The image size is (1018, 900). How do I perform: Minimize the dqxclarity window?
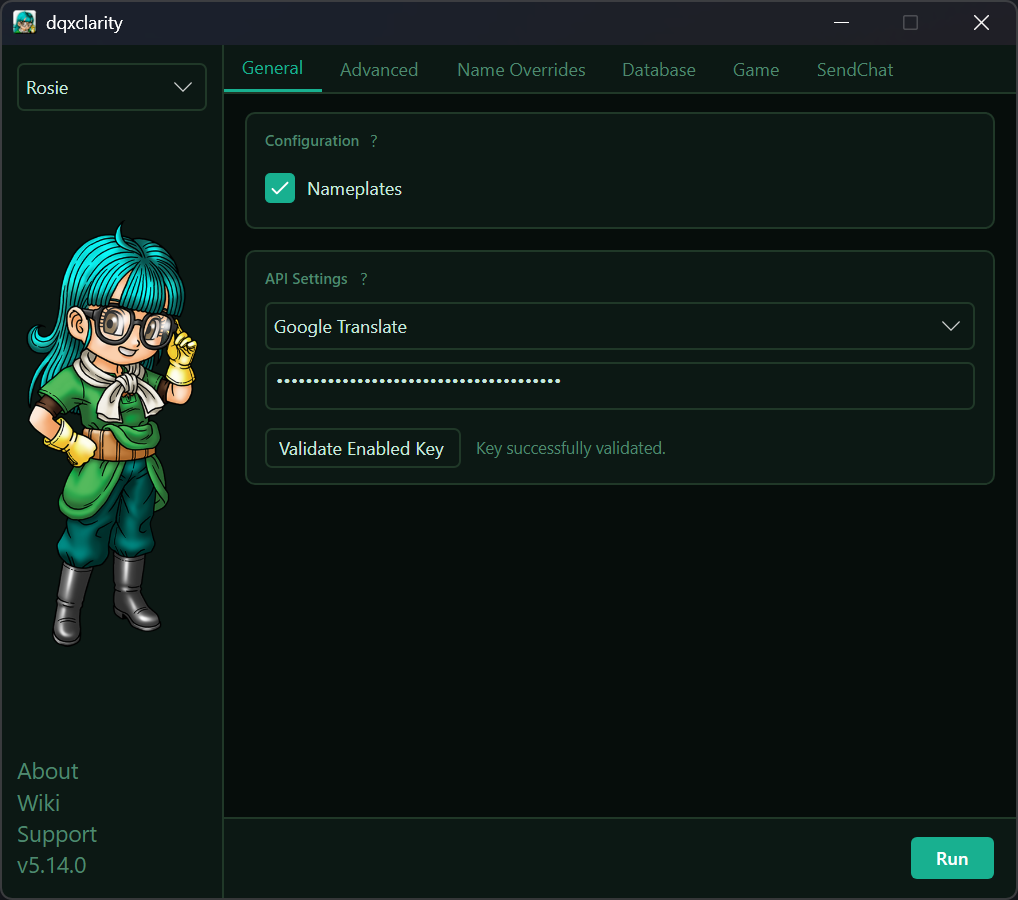pos(841,23)
